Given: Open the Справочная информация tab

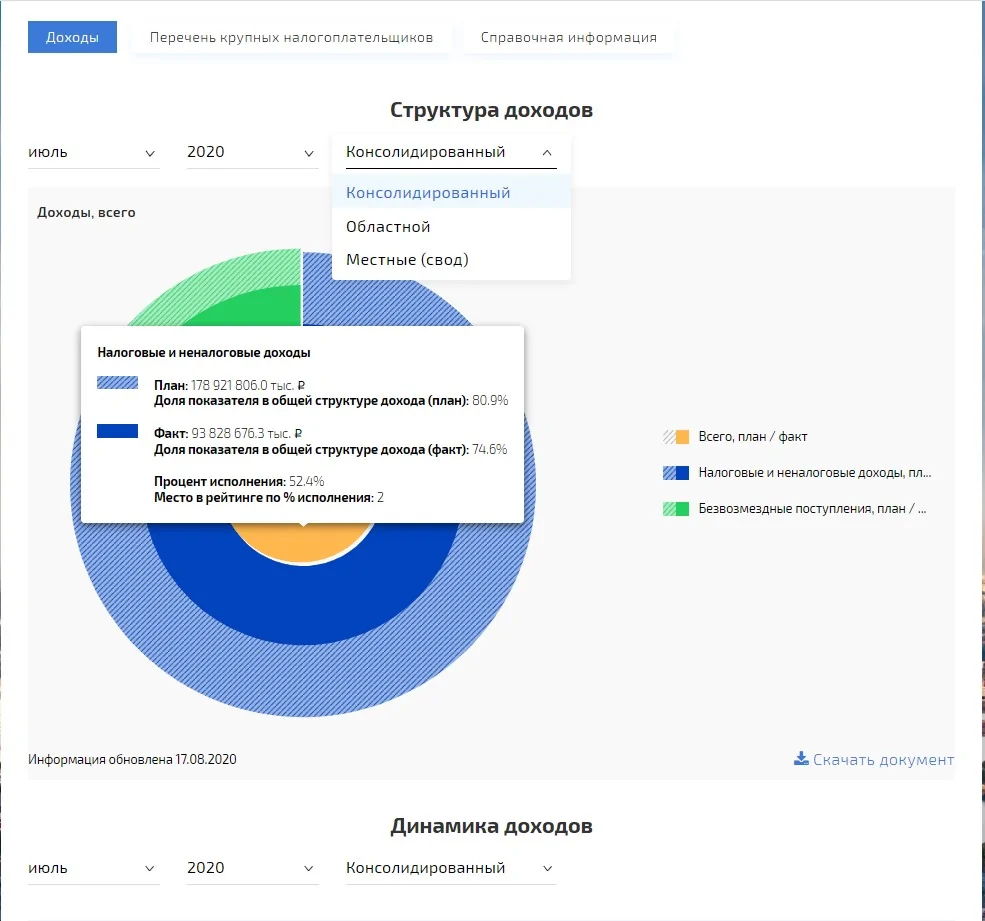Looking at the screenshot, I should 569,37.
